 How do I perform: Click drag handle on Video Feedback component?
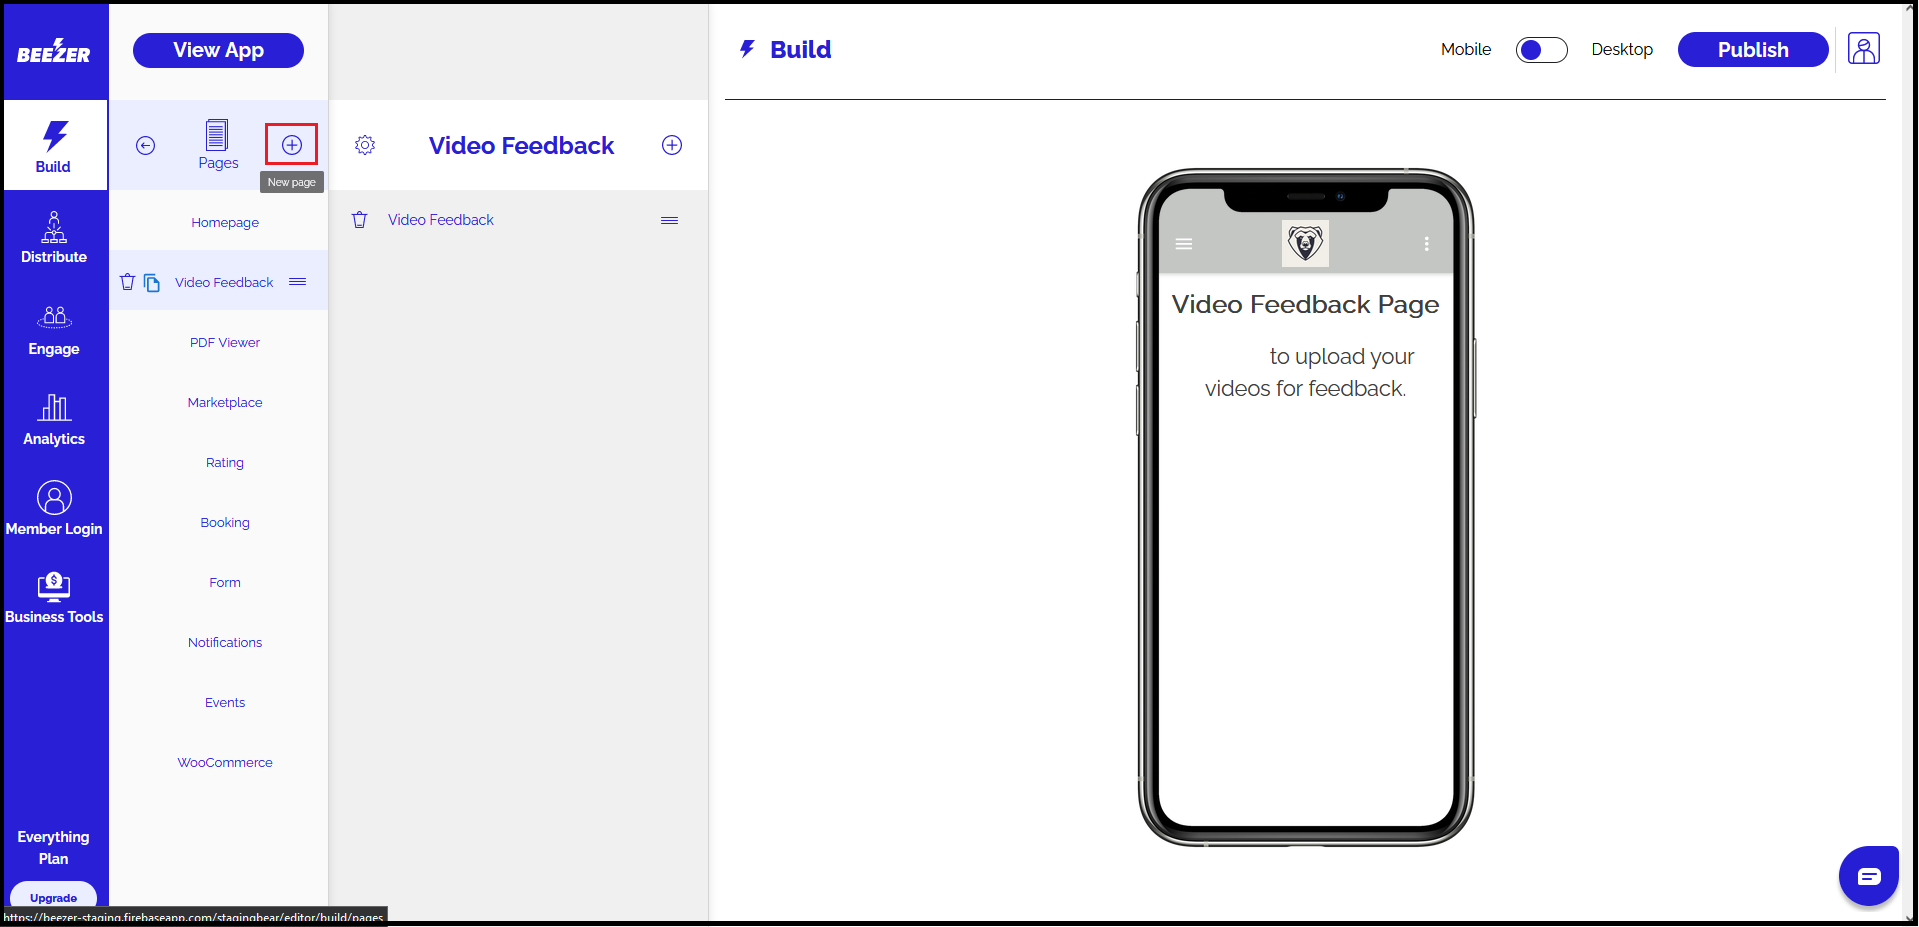pyautogui.click(x=669, y=220)
